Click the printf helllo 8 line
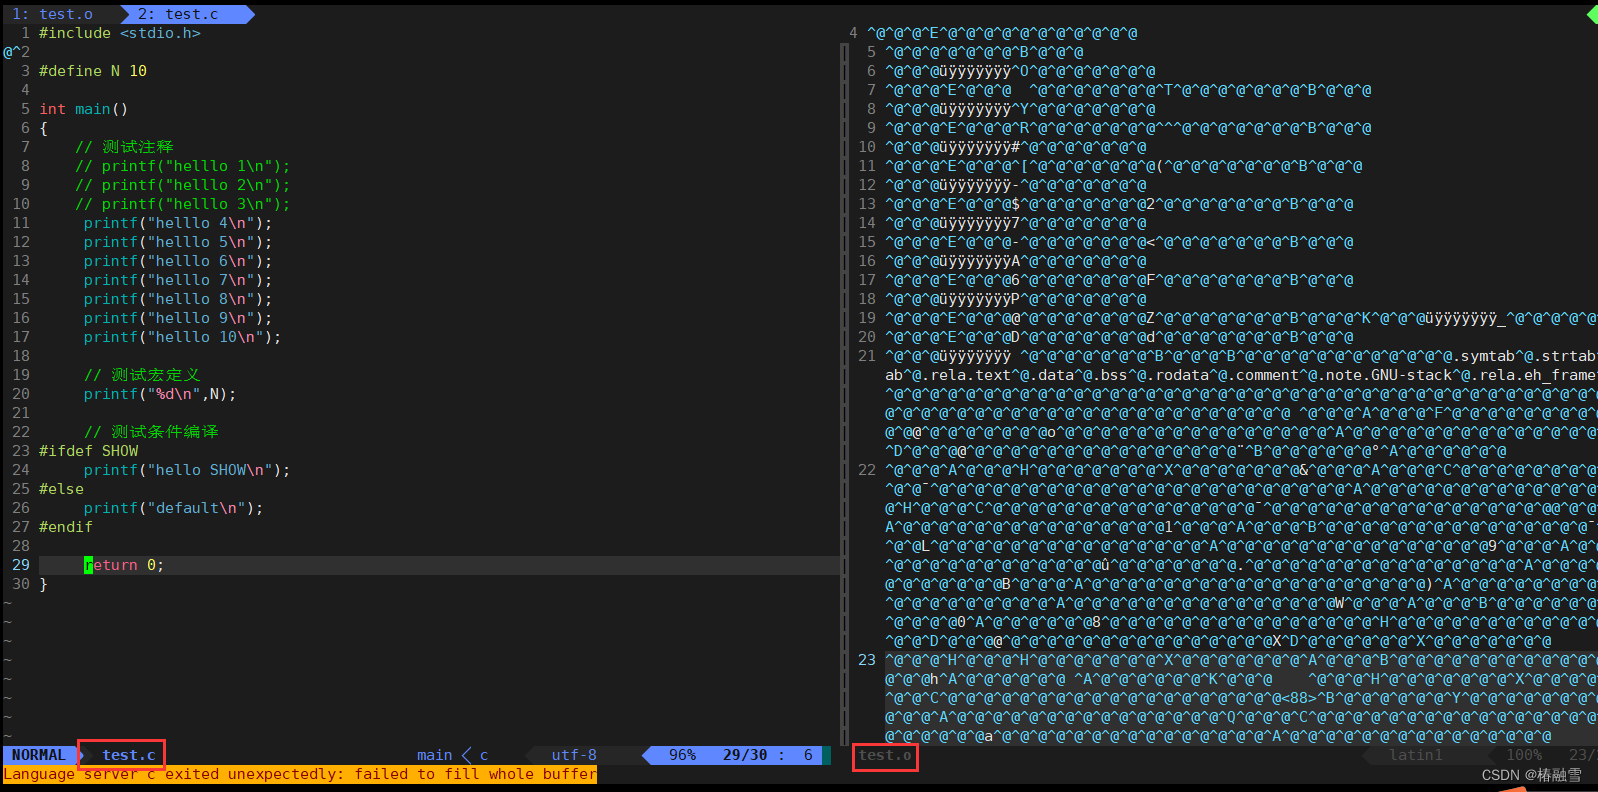Image resolution: width=1598 pixels, height=792 pixels. 178,299
